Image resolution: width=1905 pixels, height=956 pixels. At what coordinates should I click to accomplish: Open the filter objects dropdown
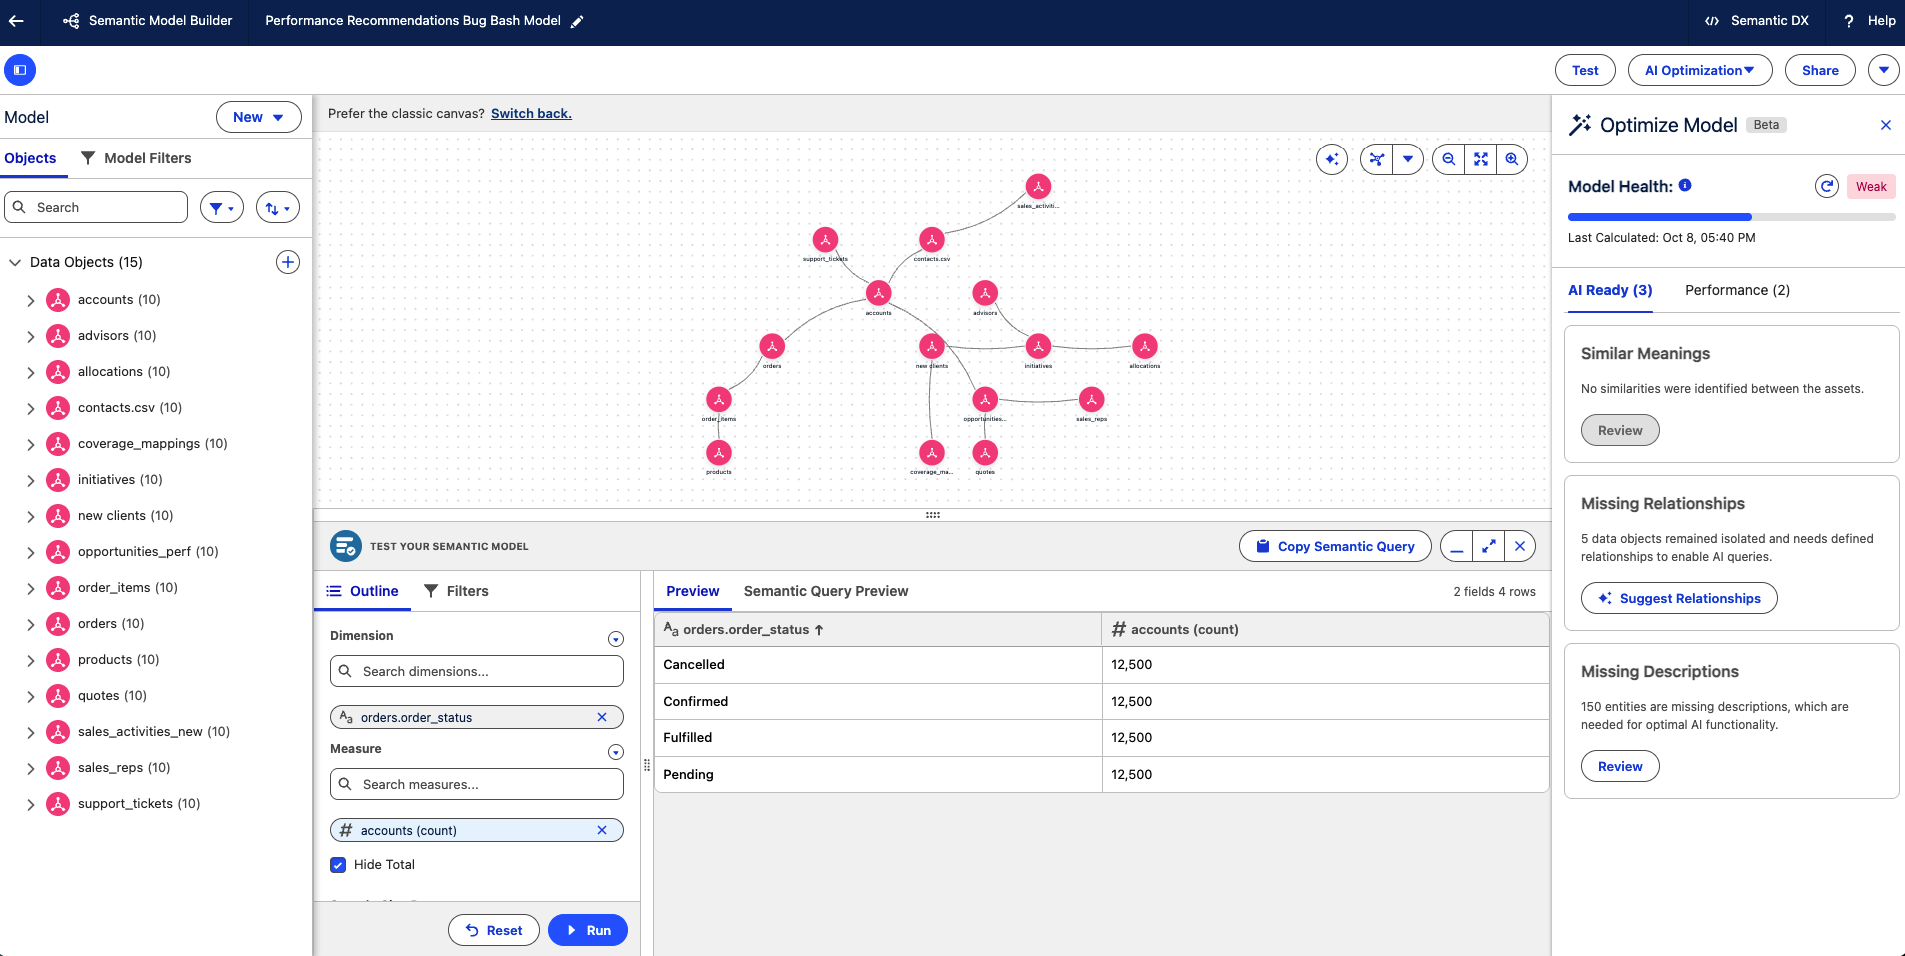tap(222, 208)
